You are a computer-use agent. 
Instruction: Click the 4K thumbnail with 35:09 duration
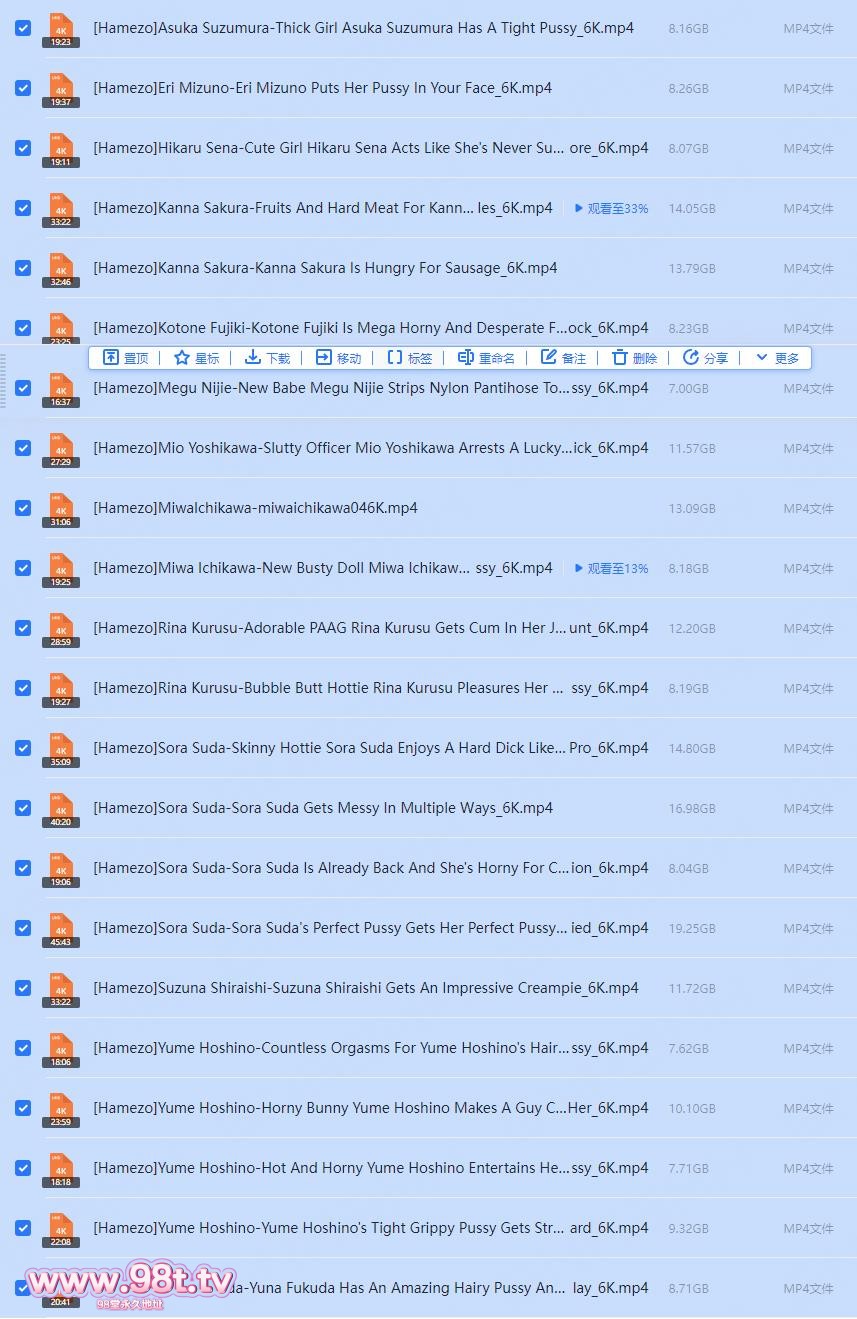coord(61,749)
